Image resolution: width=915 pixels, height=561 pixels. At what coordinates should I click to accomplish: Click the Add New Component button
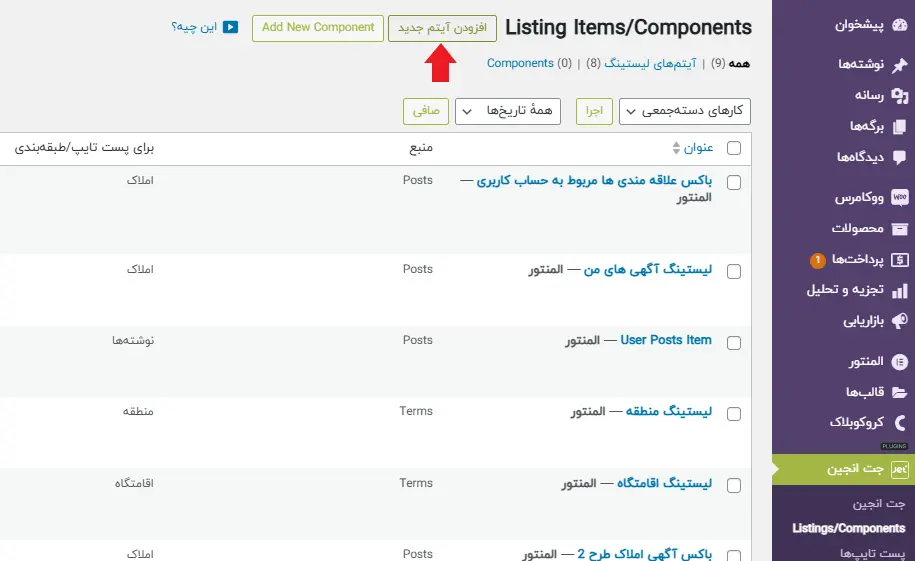tap(318, 28)
